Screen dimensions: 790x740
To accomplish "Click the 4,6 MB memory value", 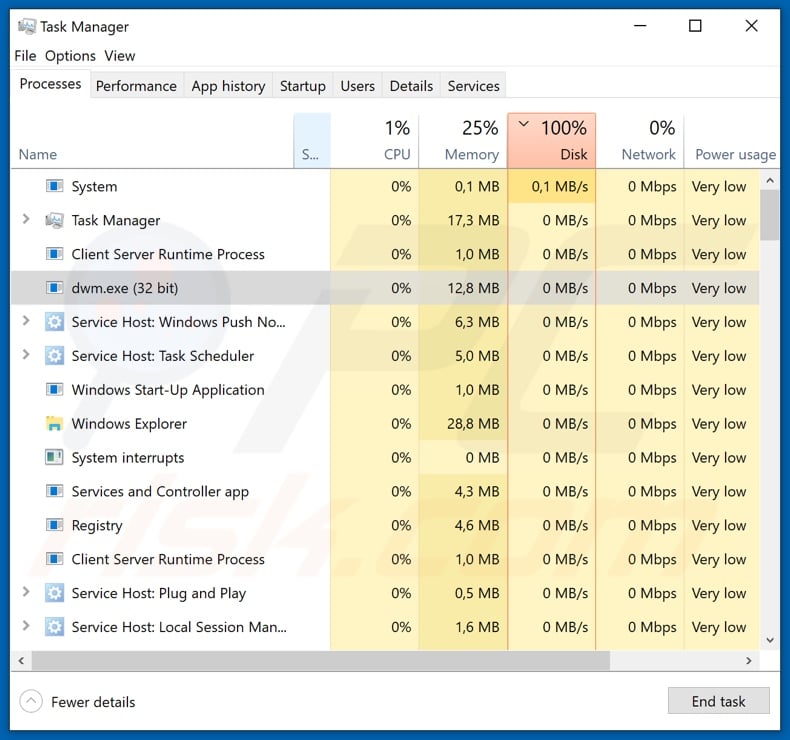I will (477, 525).
